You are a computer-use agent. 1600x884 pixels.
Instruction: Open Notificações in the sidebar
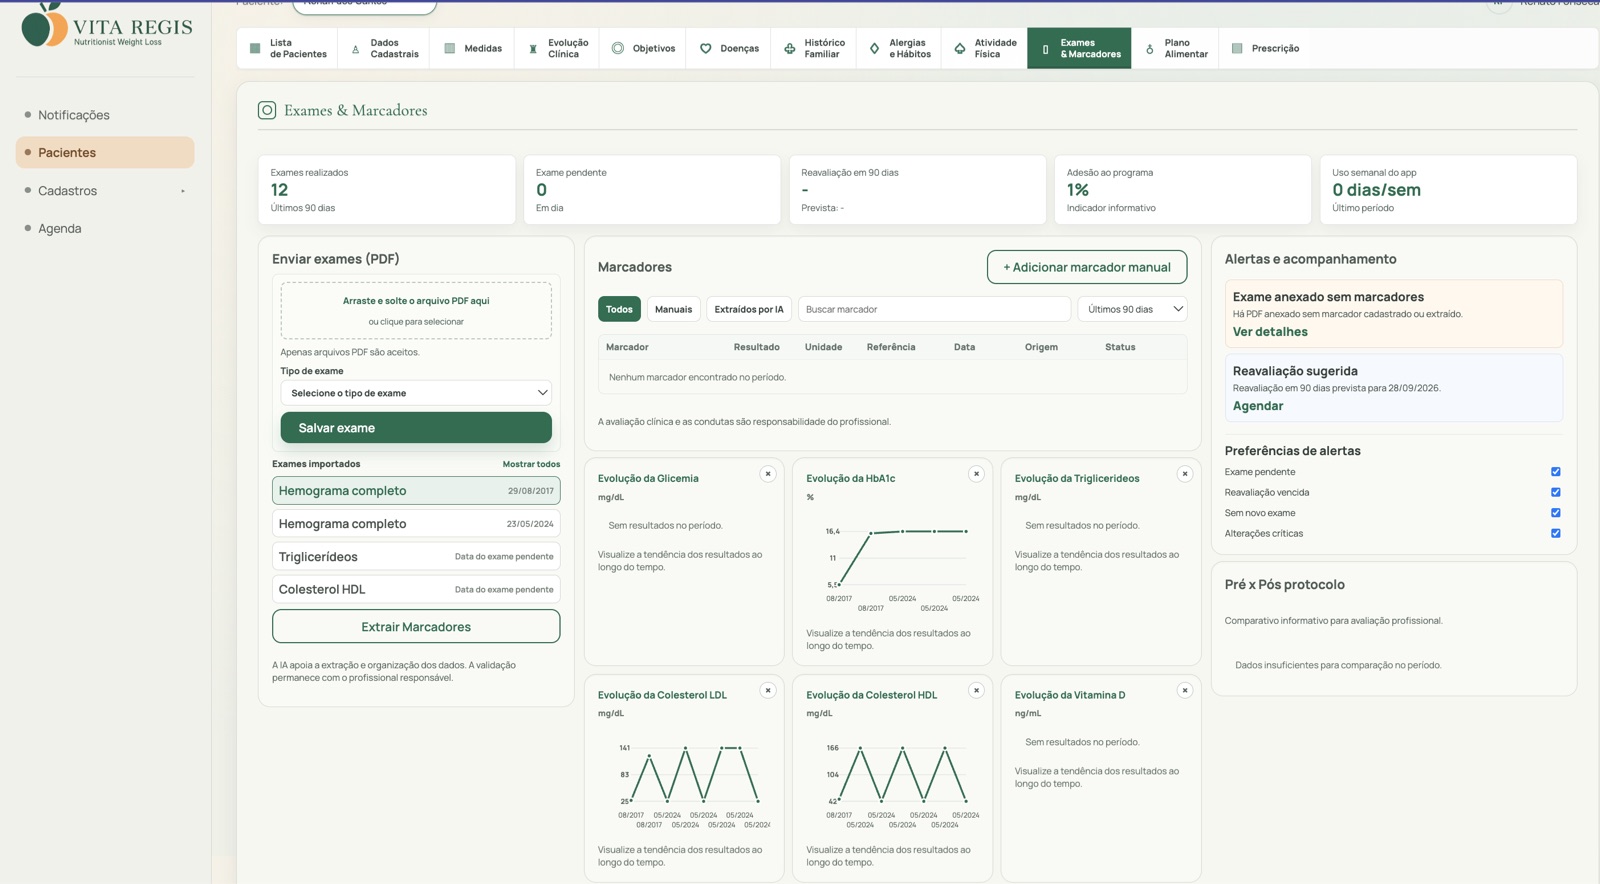click(105, 115)
